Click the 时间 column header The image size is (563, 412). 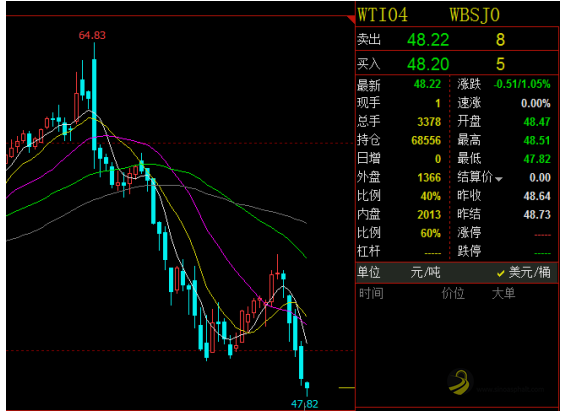point(371,293)
